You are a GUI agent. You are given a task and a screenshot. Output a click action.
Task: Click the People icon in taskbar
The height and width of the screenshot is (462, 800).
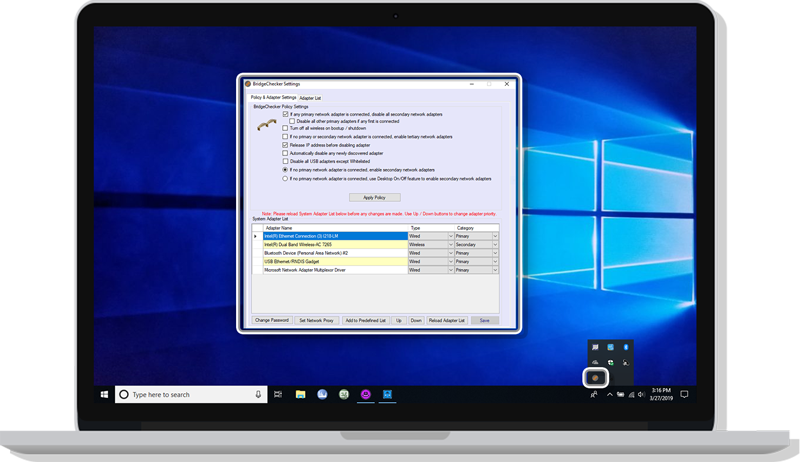point(594,394)
